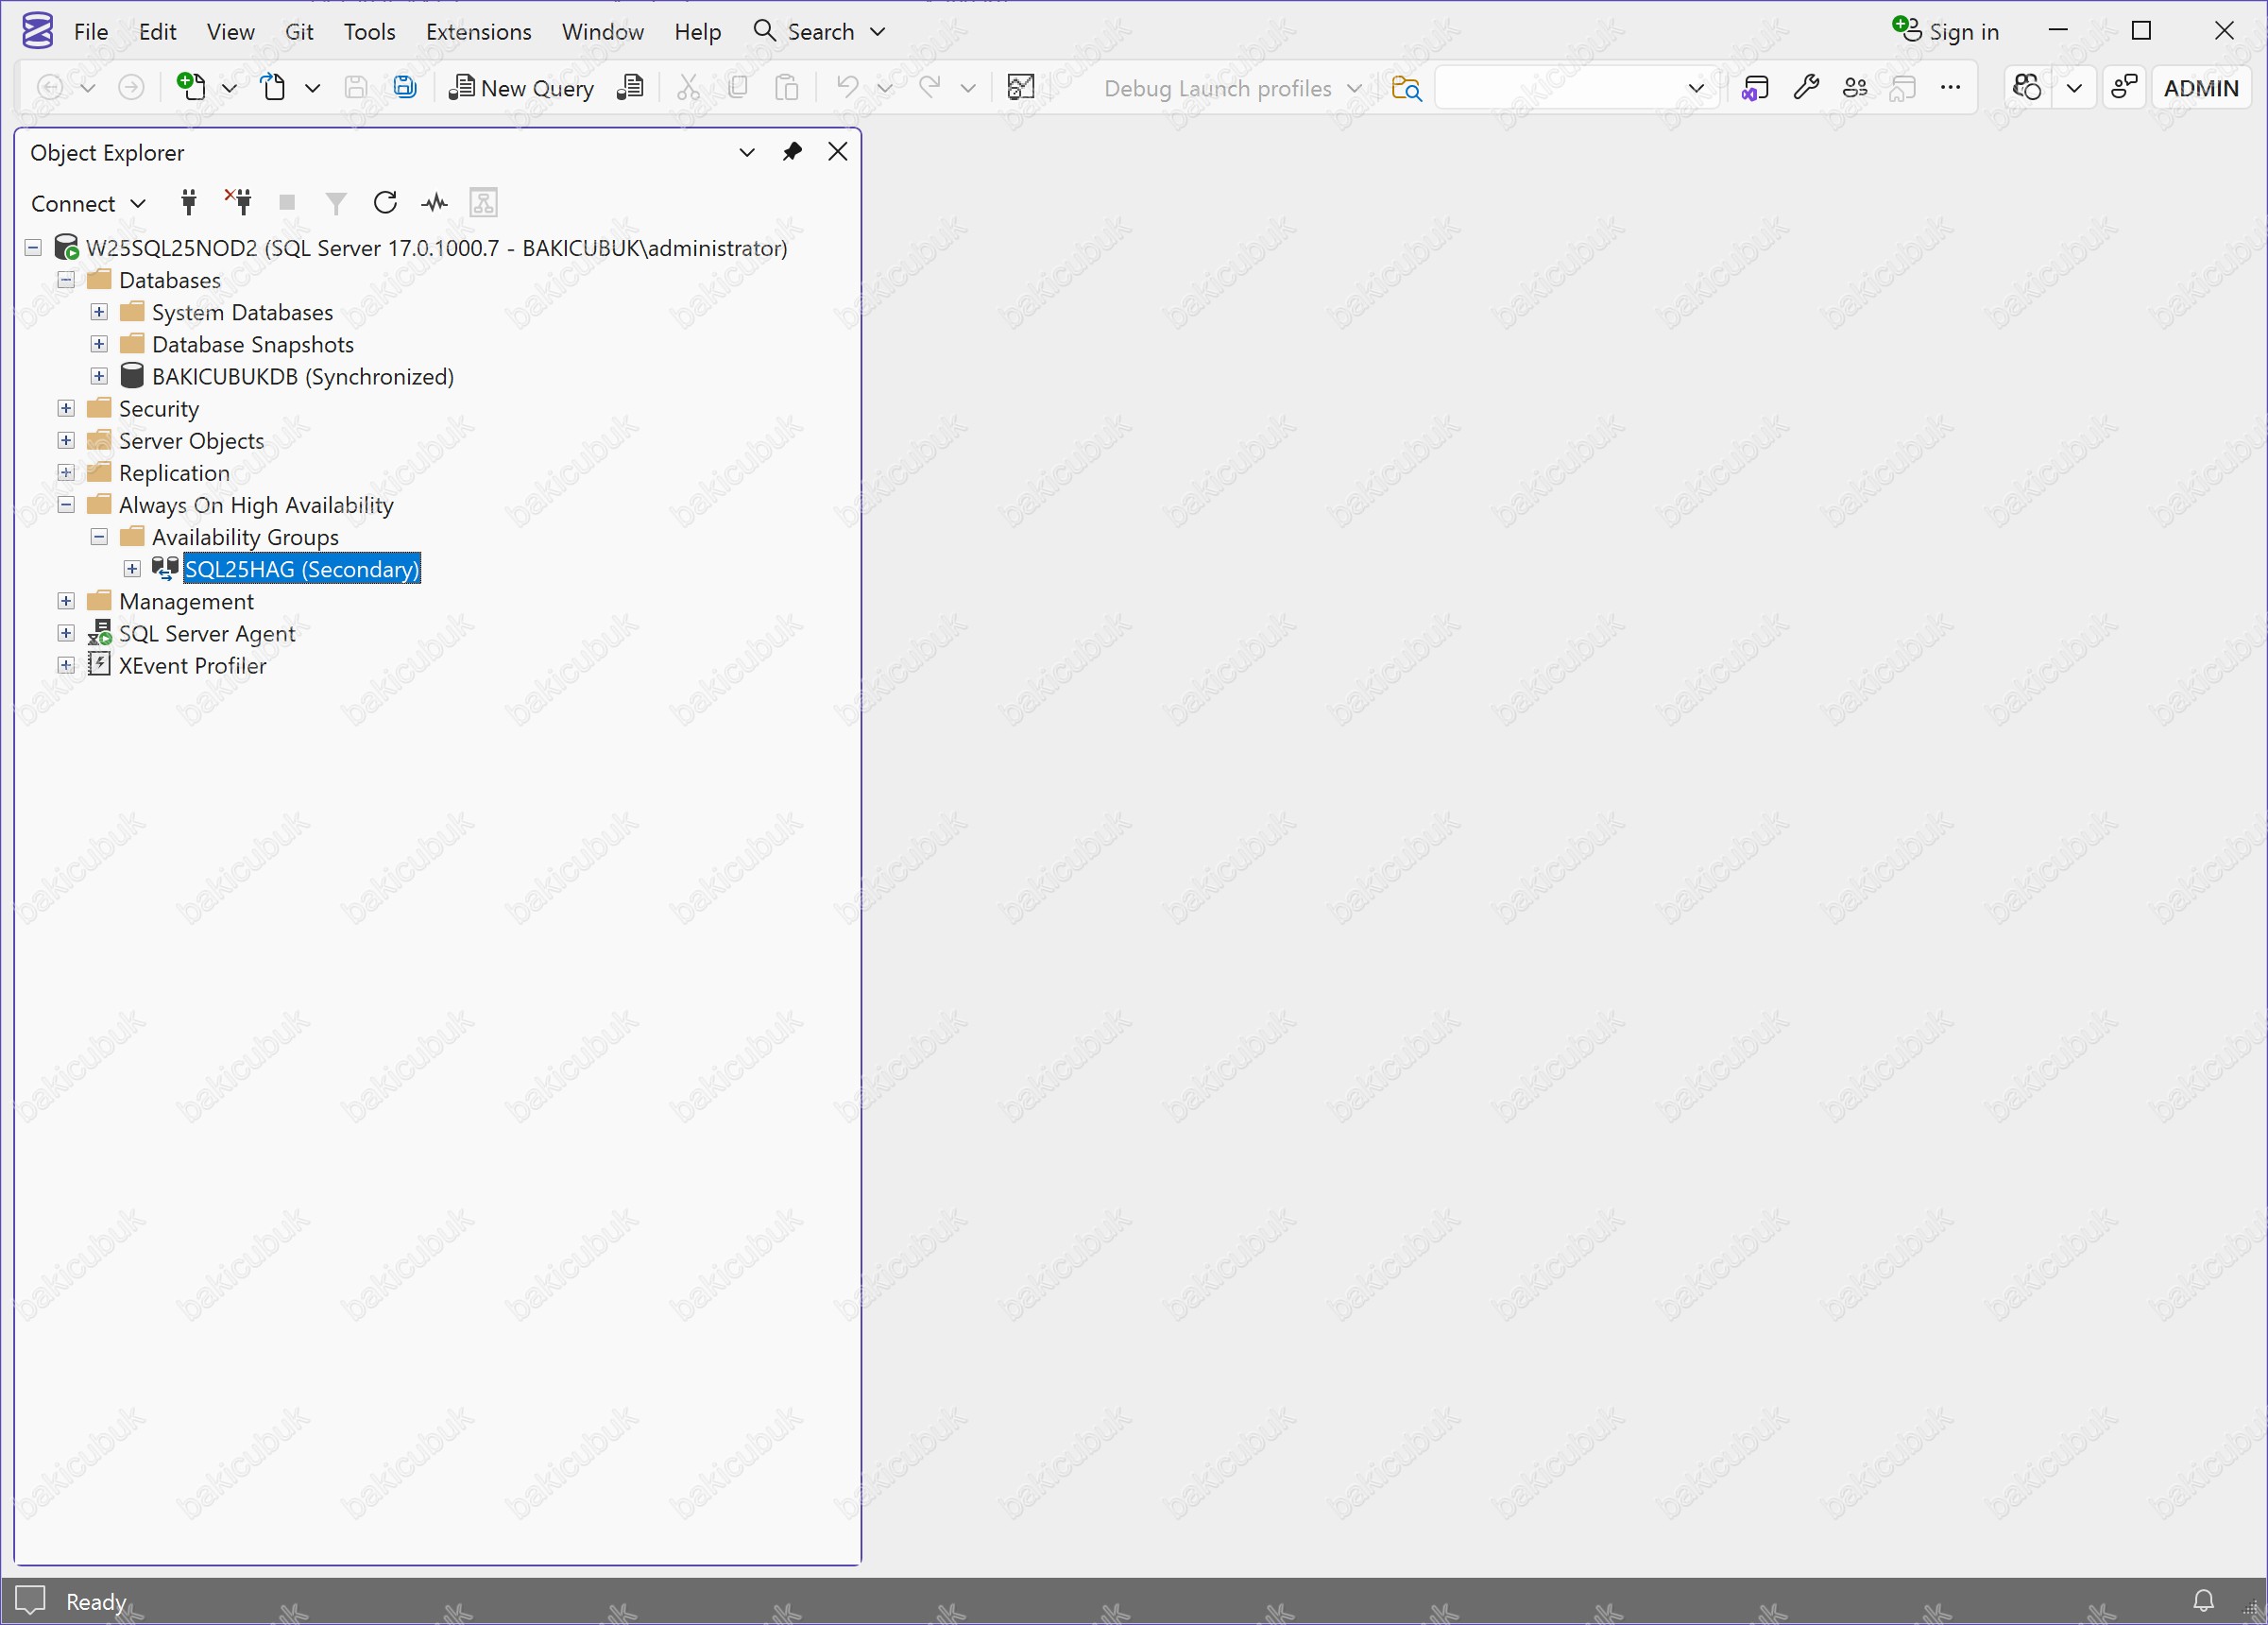This screenshot has width=2268, height=1625.
Task: Collapse the Always On High Availability folder
Action: pos(66,505)
